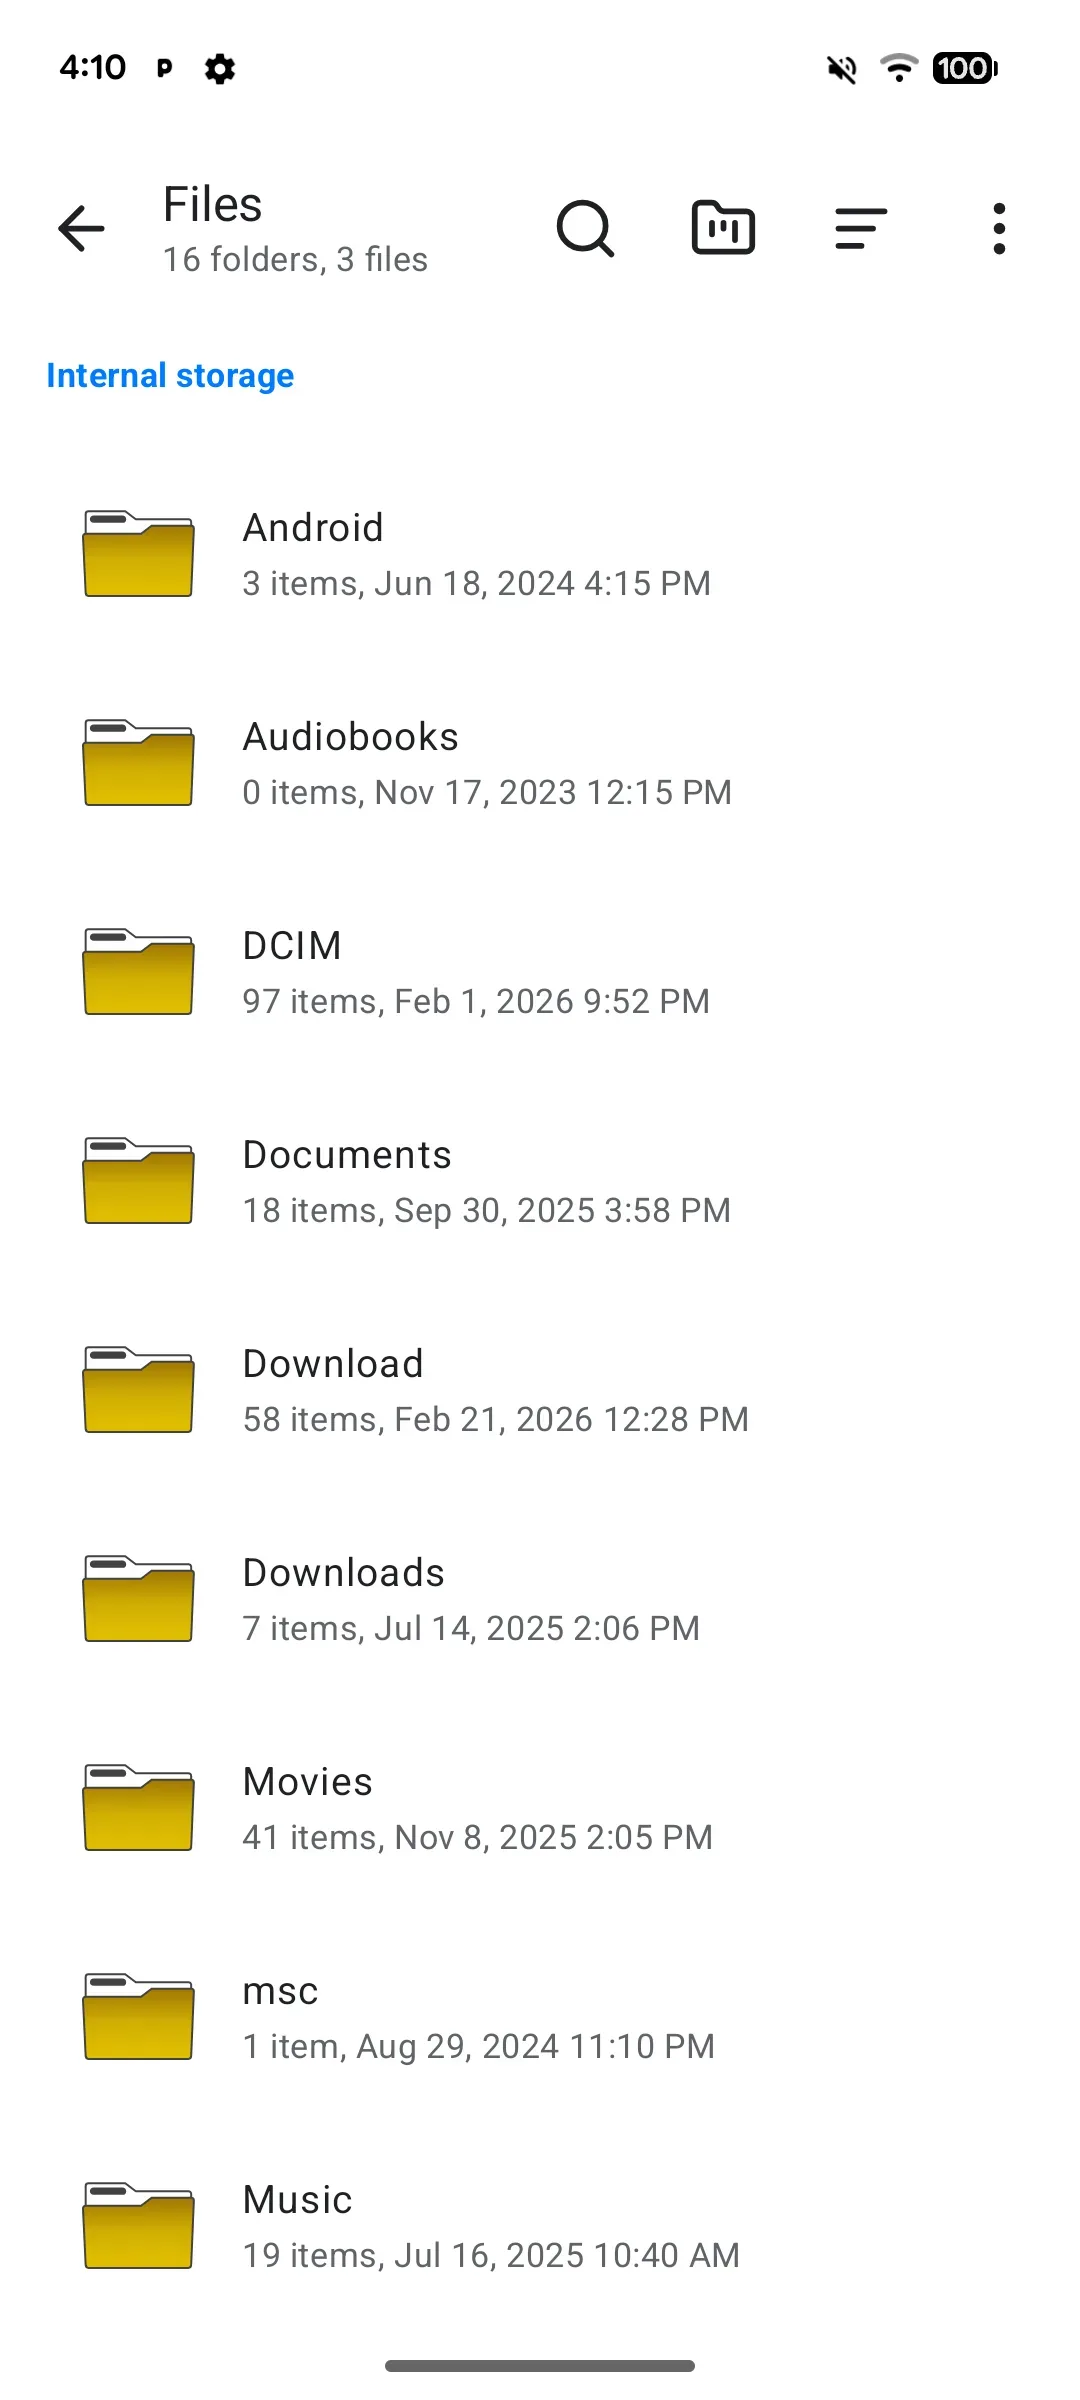Open the Download folder with 58 items
The width and height of the screenshot is (1080, 2400).
[540, 1390]
